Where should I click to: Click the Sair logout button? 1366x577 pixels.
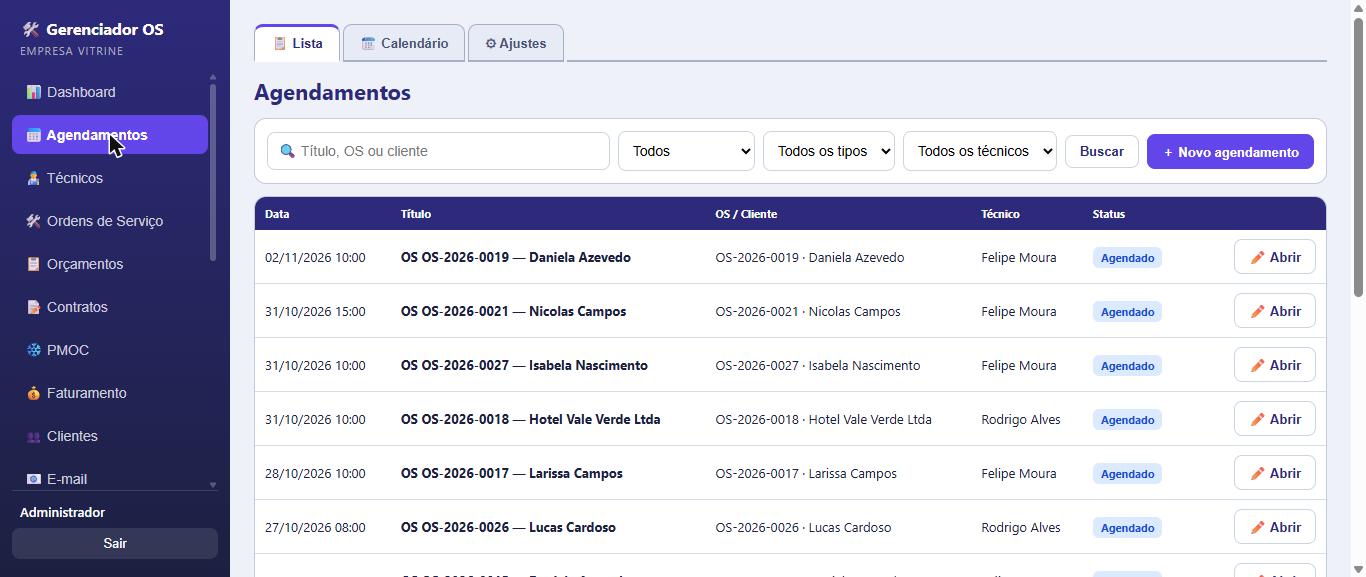point(115,543)
